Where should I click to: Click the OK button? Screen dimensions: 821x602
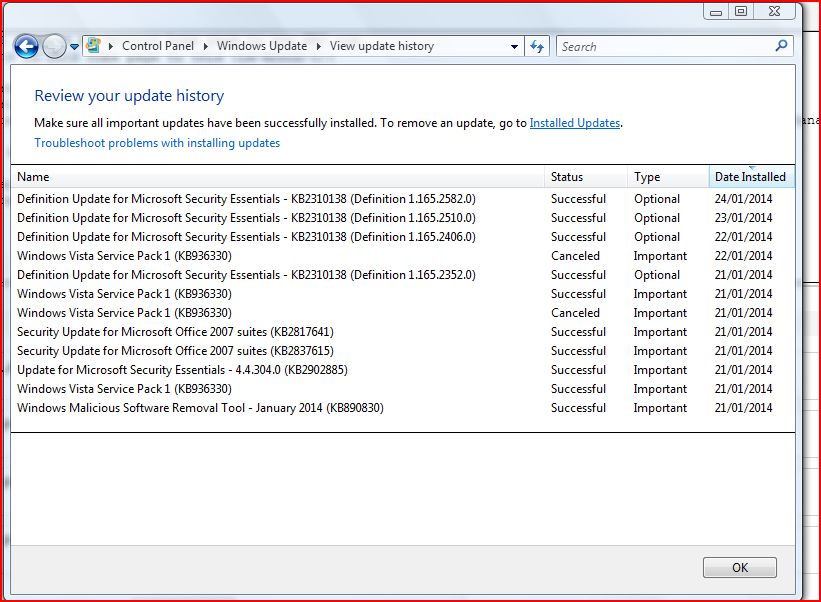click(x=739, y=567)
